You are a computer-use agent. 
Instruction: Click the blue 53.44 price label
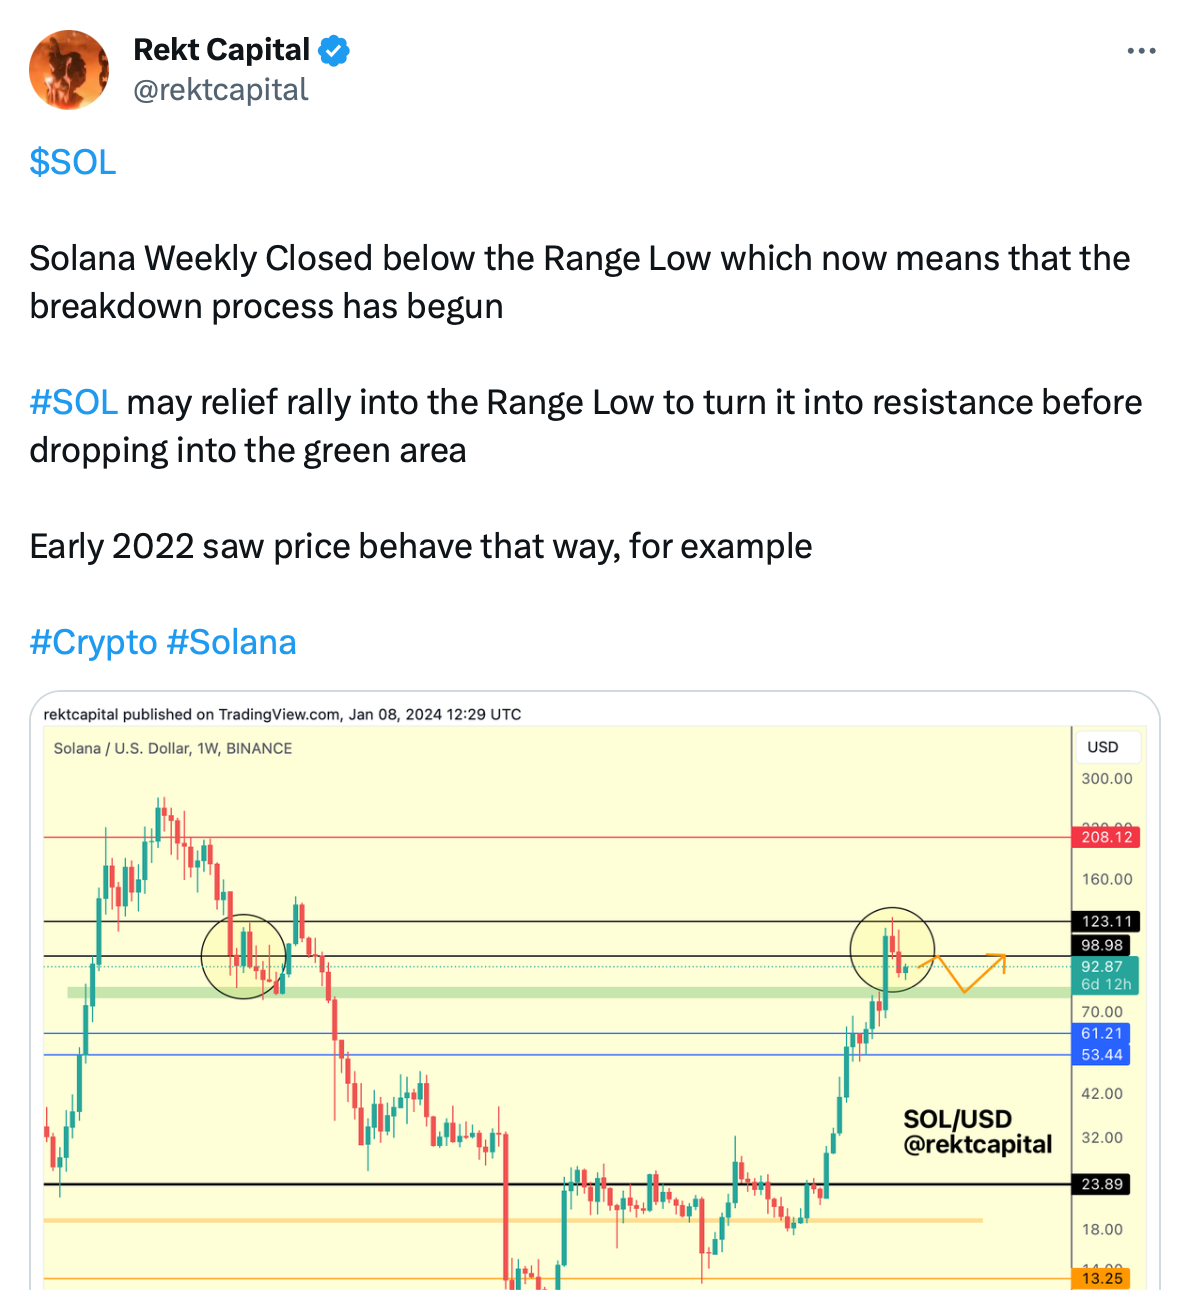(x=1101, y=1055)
